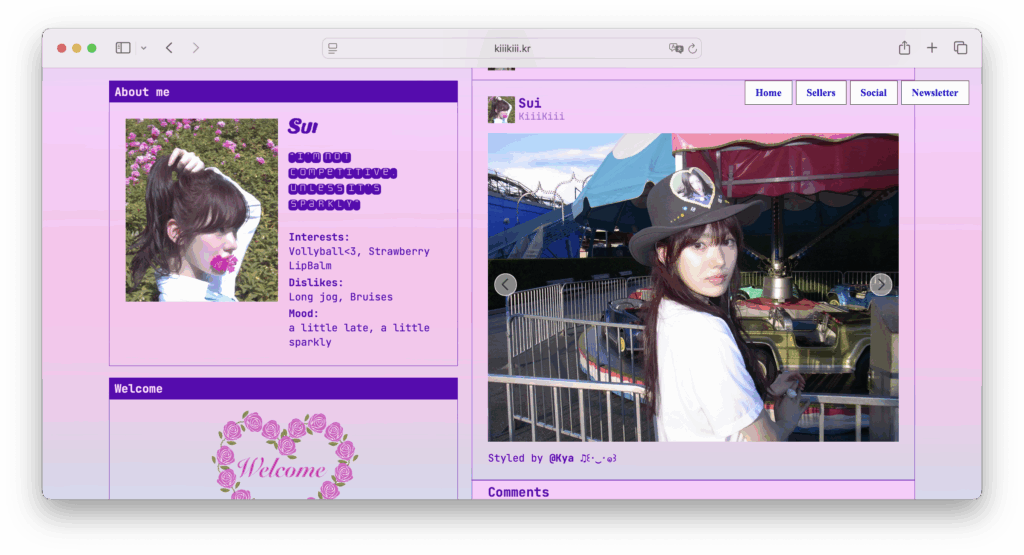Click Sui's small avatar in the post header
The image size is (1024, 555).
pos(501,110)
